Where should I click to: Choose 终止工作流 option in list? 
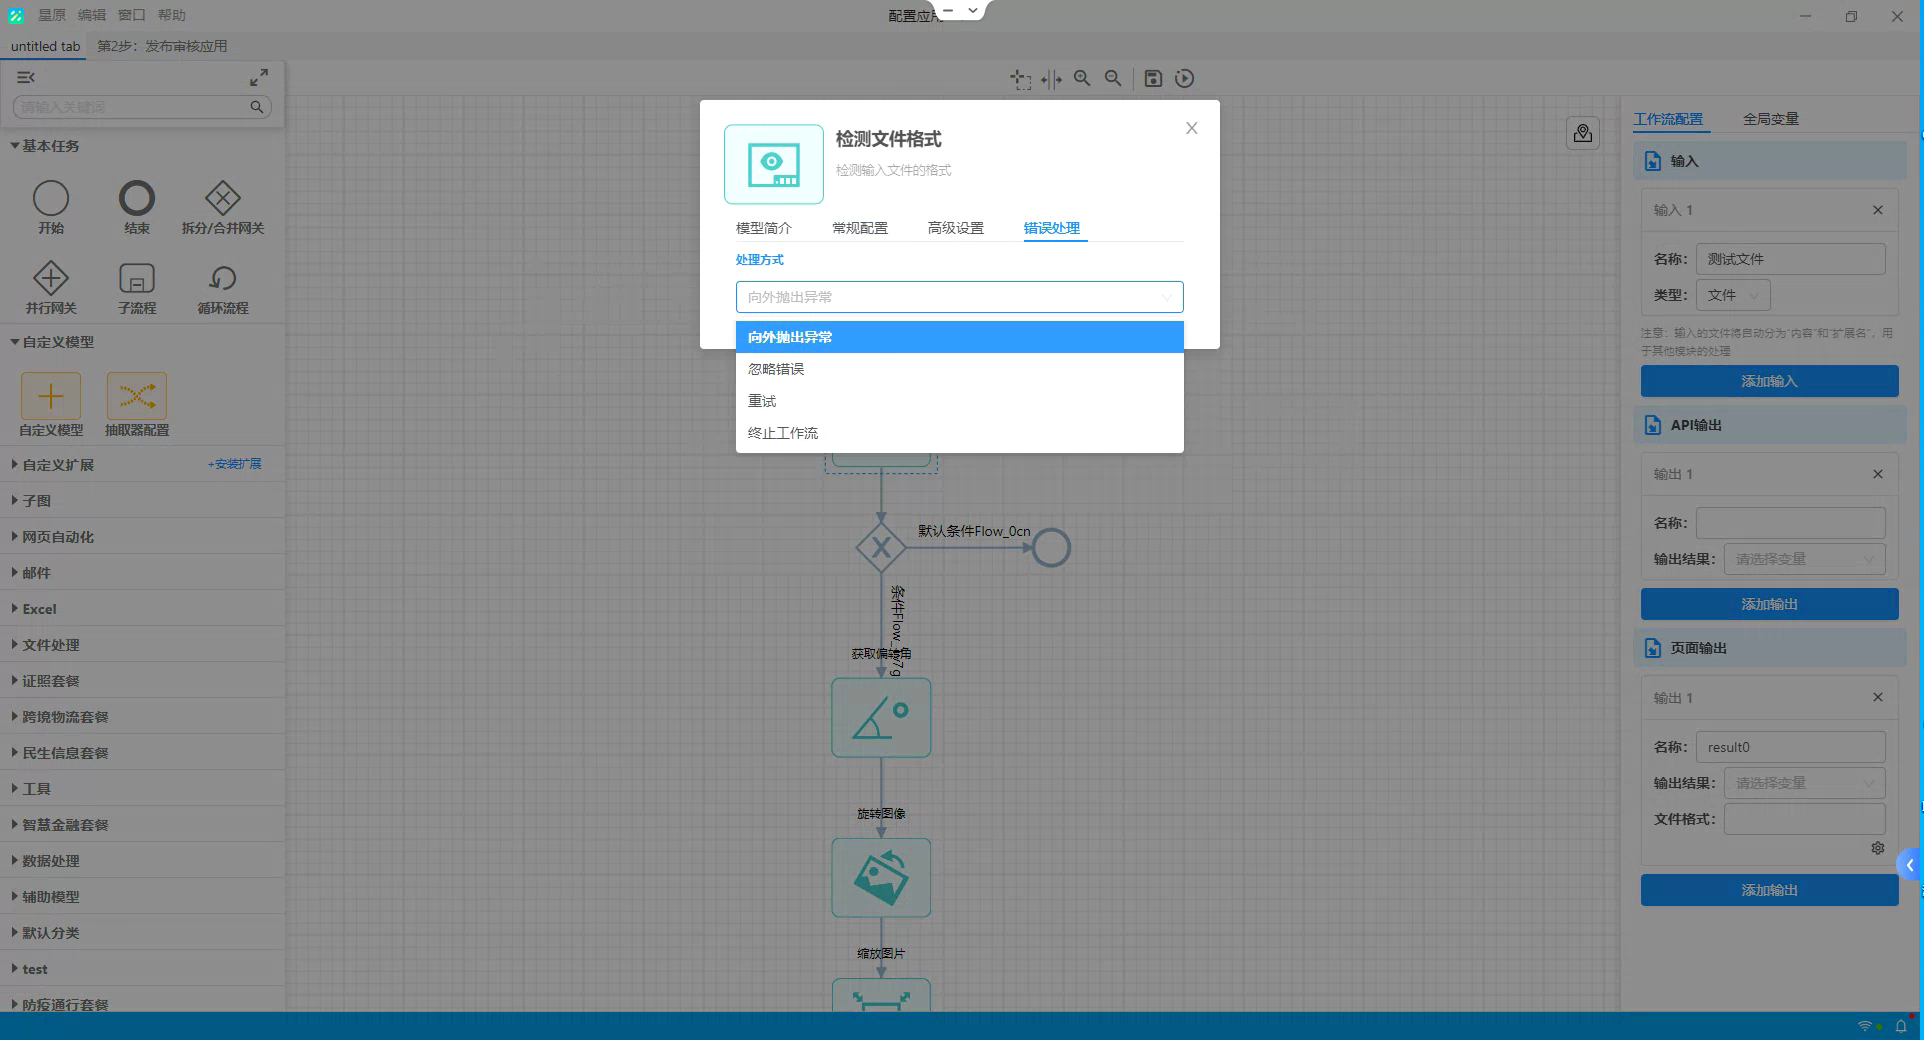tap(959, 433)
